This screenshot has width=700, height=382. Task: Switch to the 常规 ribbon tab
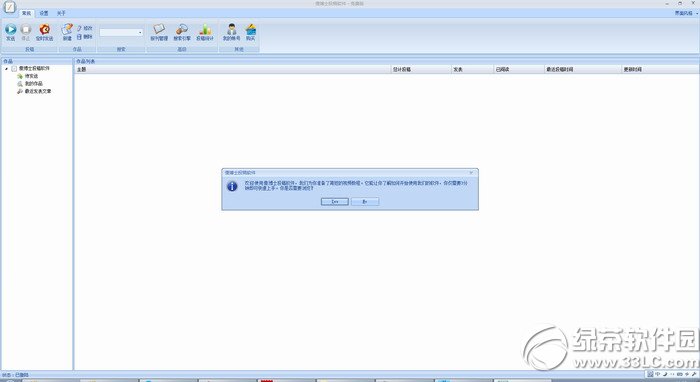[x=26, y=13]
